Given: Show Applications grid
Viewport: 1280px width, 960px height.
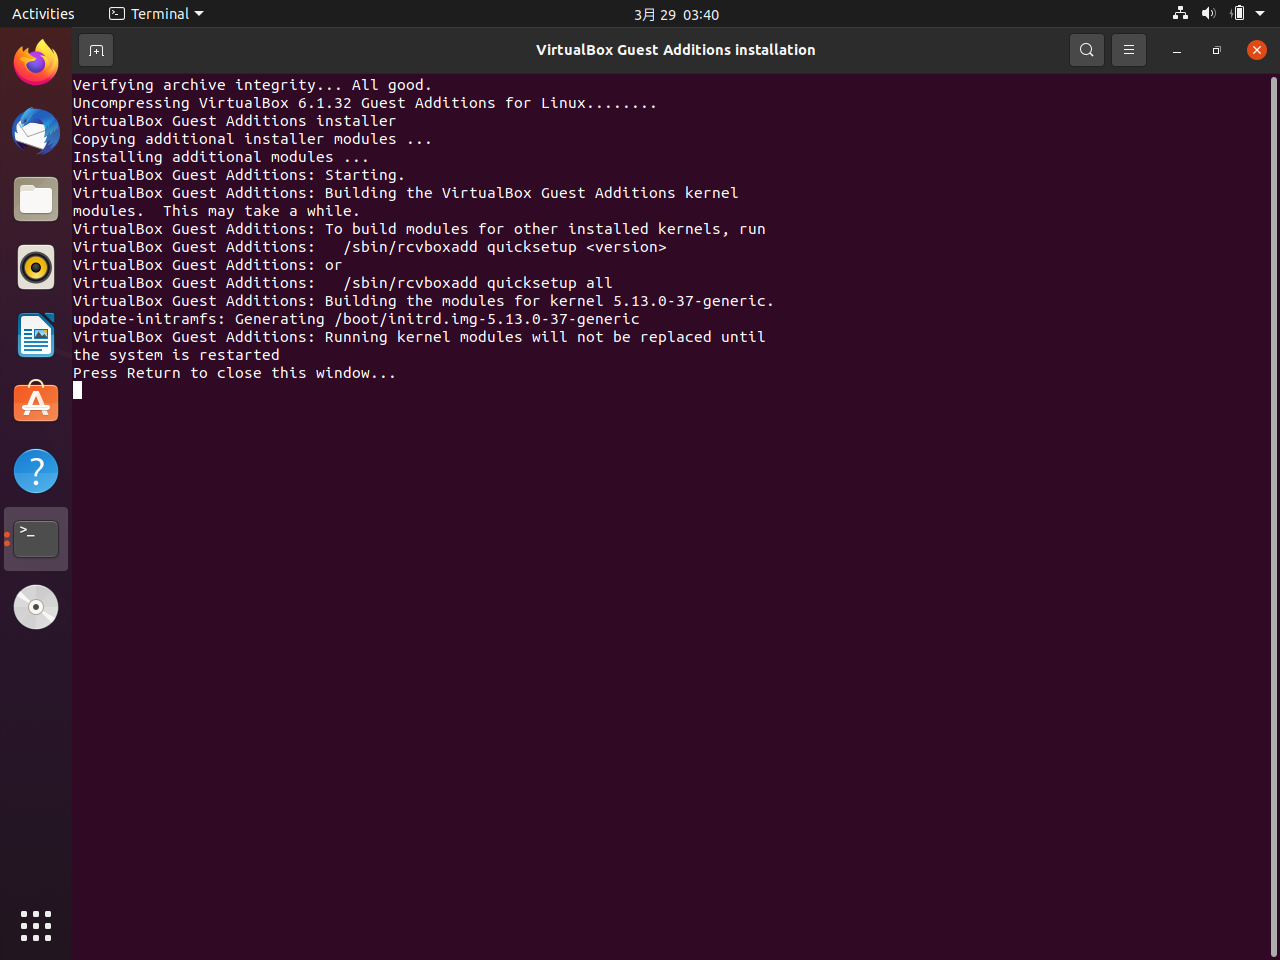Looking at the screenshot, I should 36,925.
